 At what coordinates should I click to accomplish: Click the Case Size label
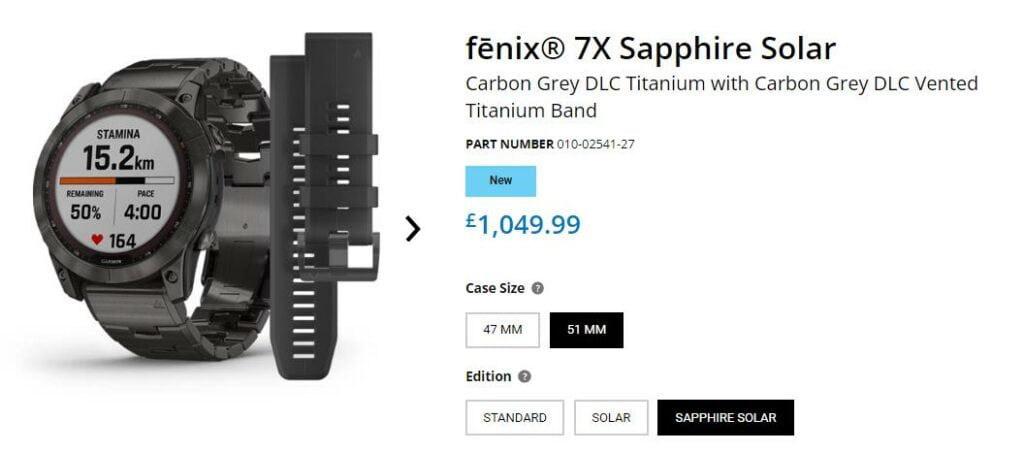(495, 288)
